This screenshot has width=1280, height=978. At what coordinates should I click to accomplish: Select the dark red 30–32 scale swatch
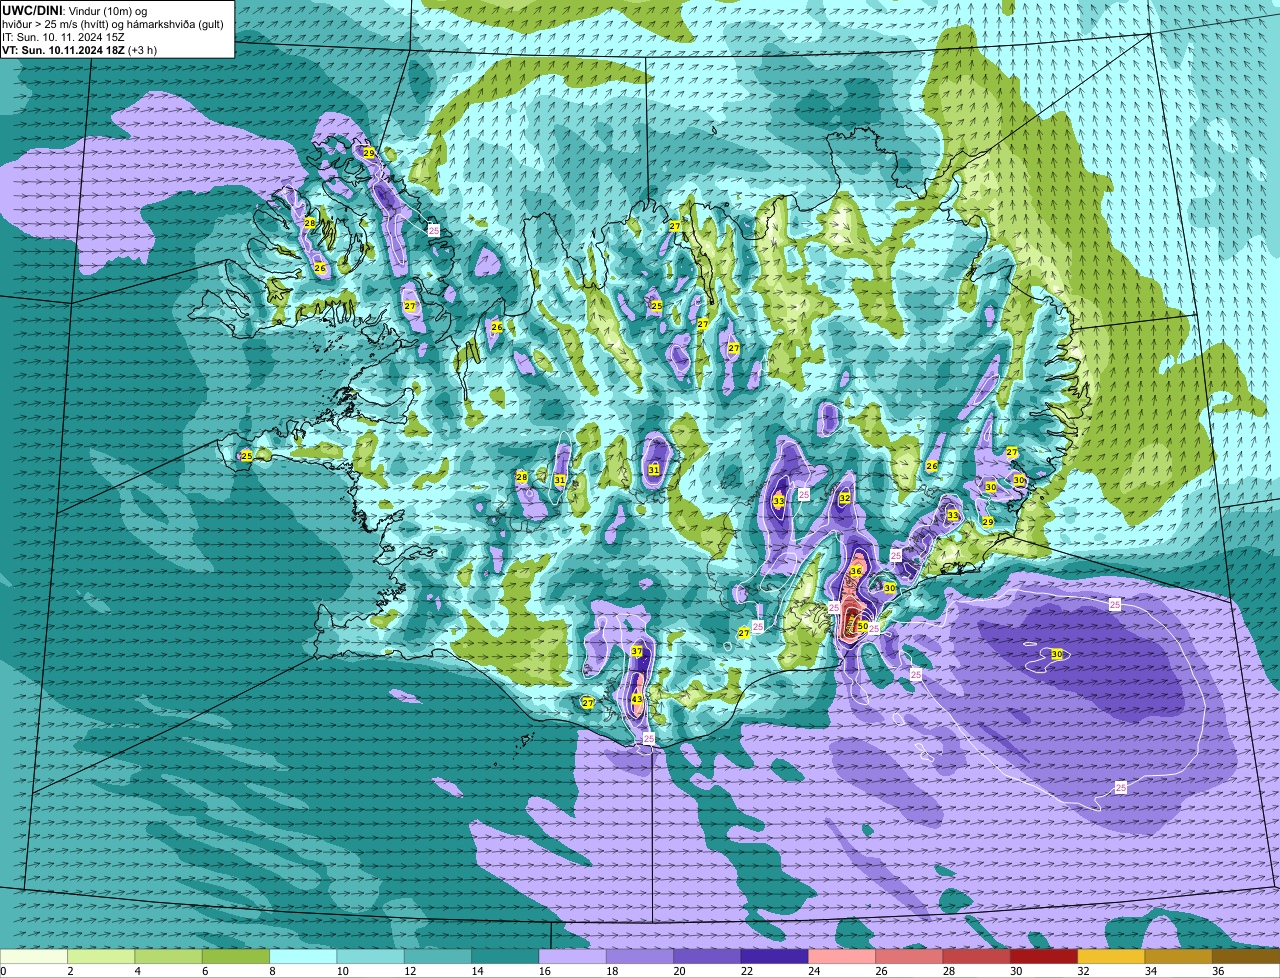[1044, 956]
